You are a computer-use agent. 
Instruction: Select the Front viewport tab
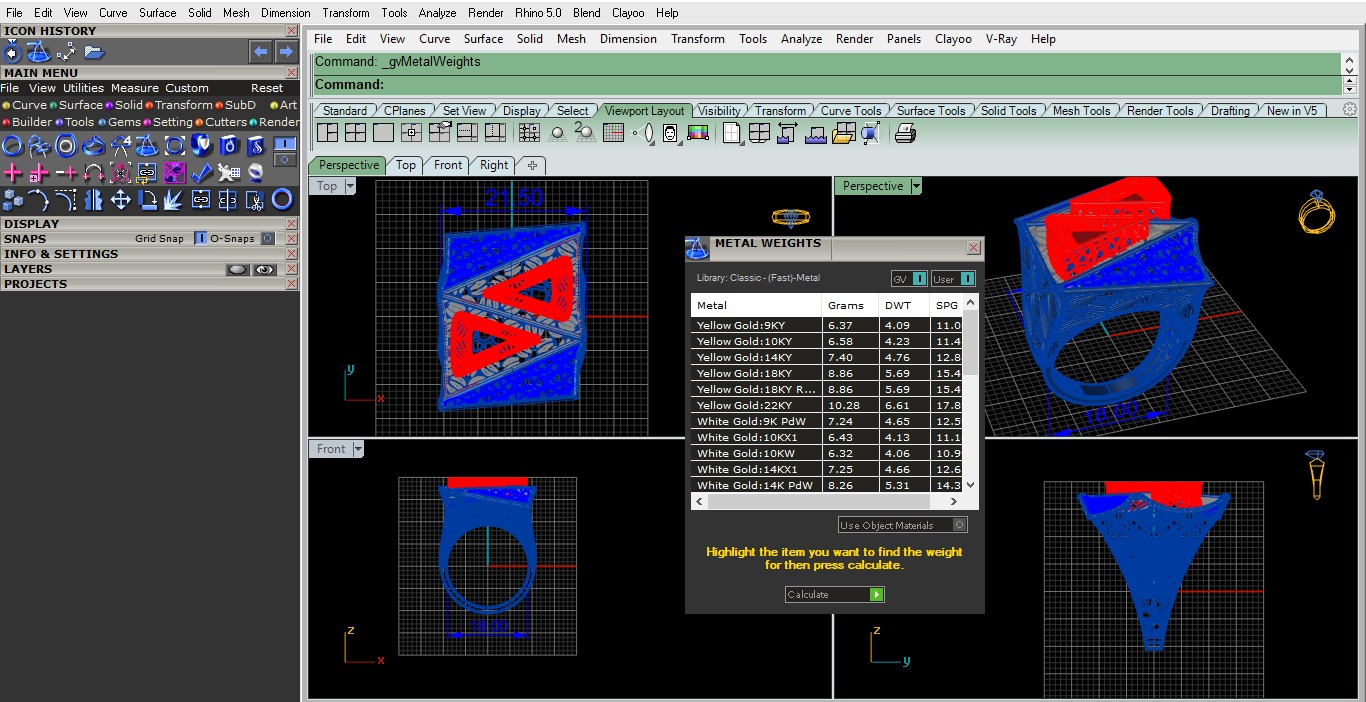[448, 165]
